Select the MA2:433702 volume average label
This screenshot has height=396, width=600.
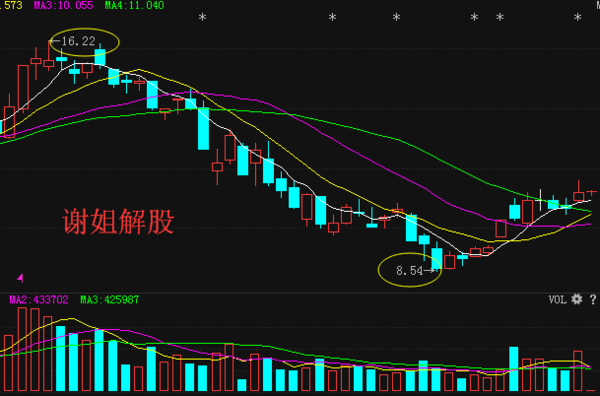click(39, 300)
